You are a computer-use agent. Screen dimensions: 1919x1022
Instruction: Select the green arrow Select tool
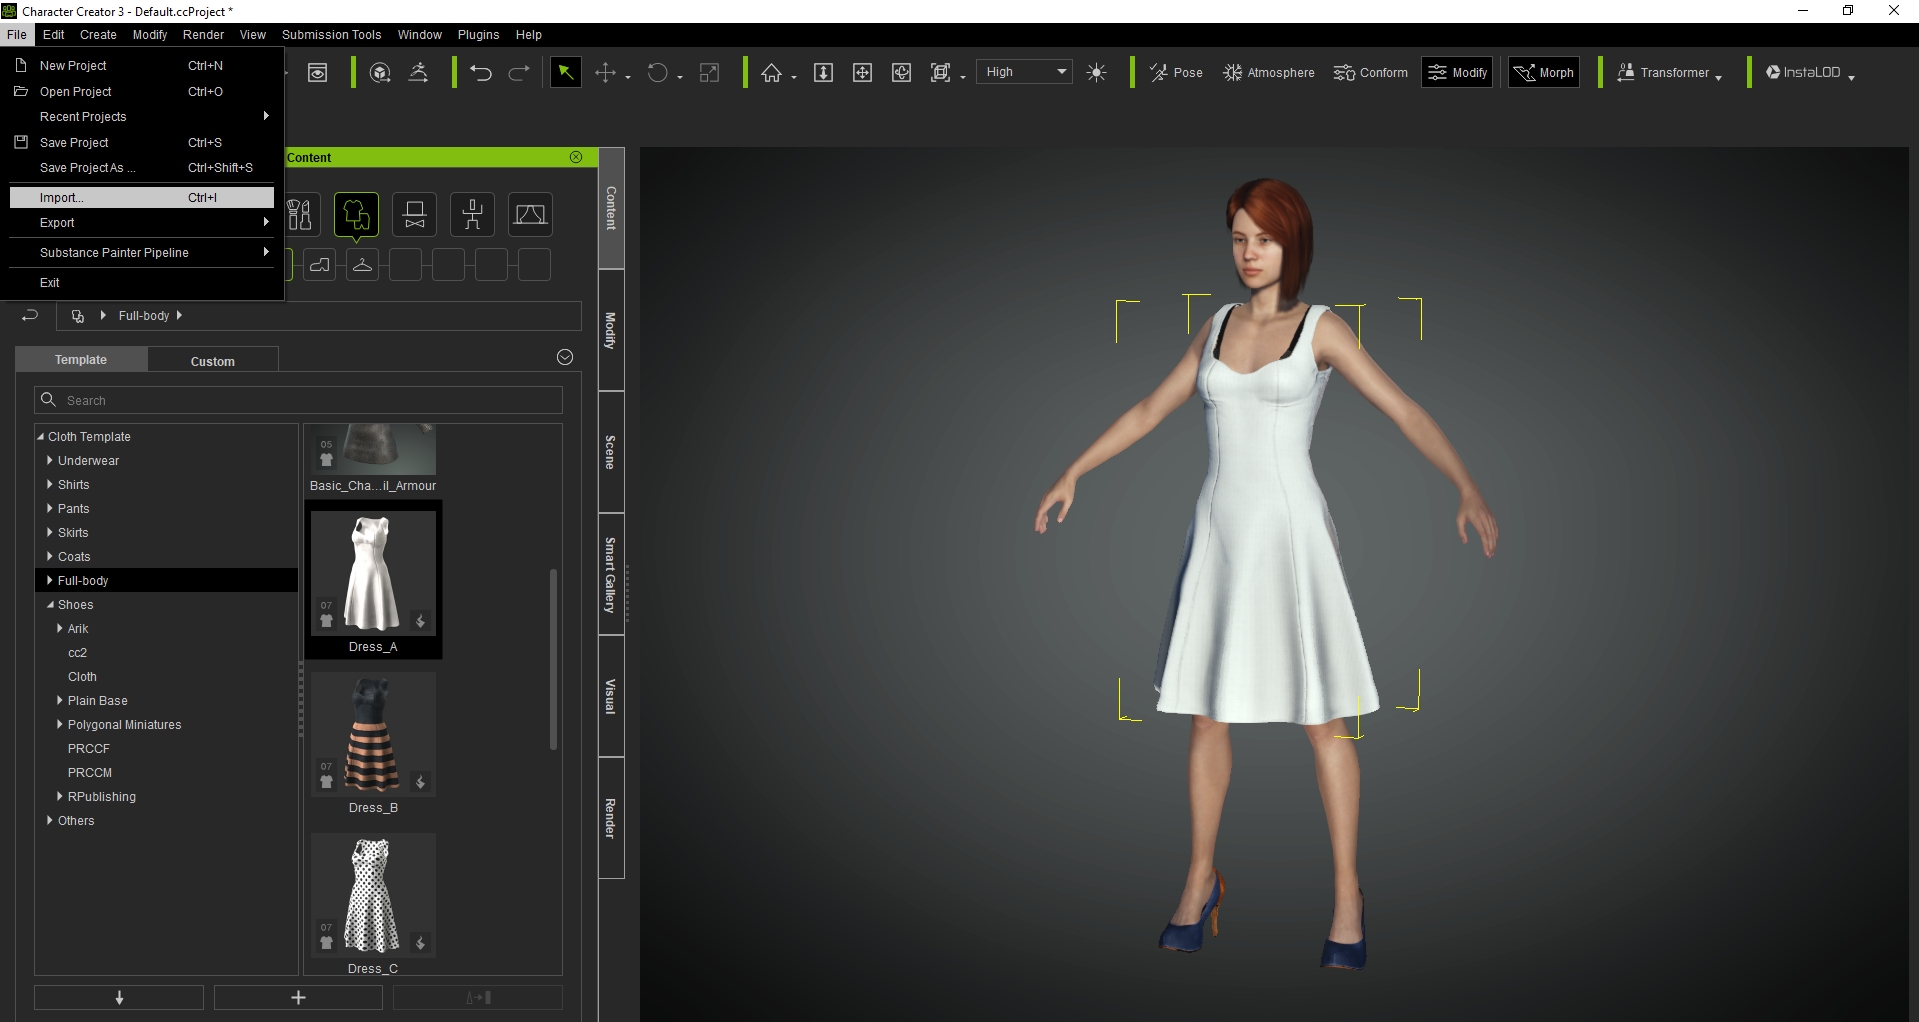[x=565, y=72]
